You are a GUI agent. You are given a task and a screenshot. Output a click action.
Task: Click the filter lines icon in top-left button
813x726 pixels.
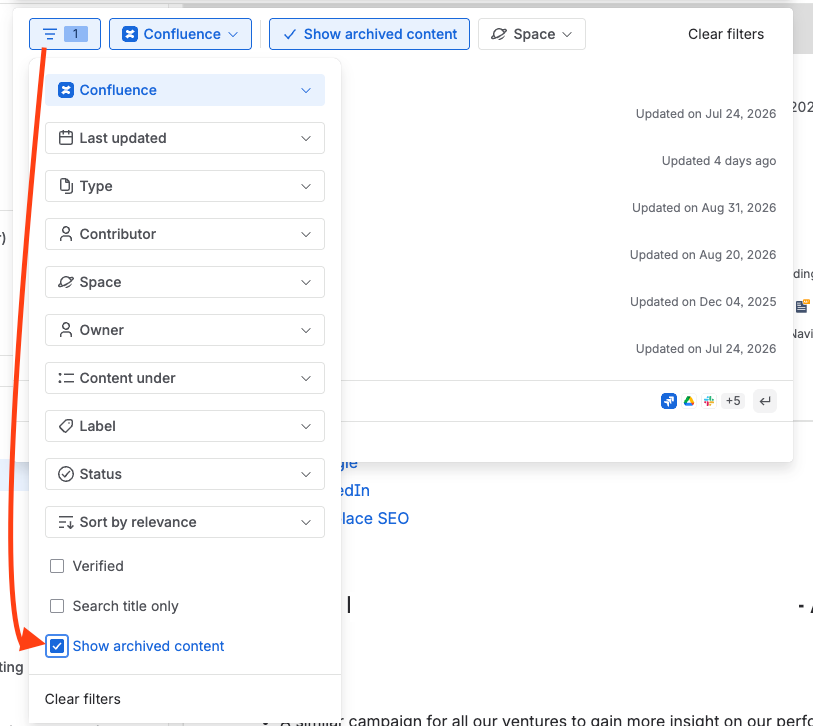click(x=50, y=34)
